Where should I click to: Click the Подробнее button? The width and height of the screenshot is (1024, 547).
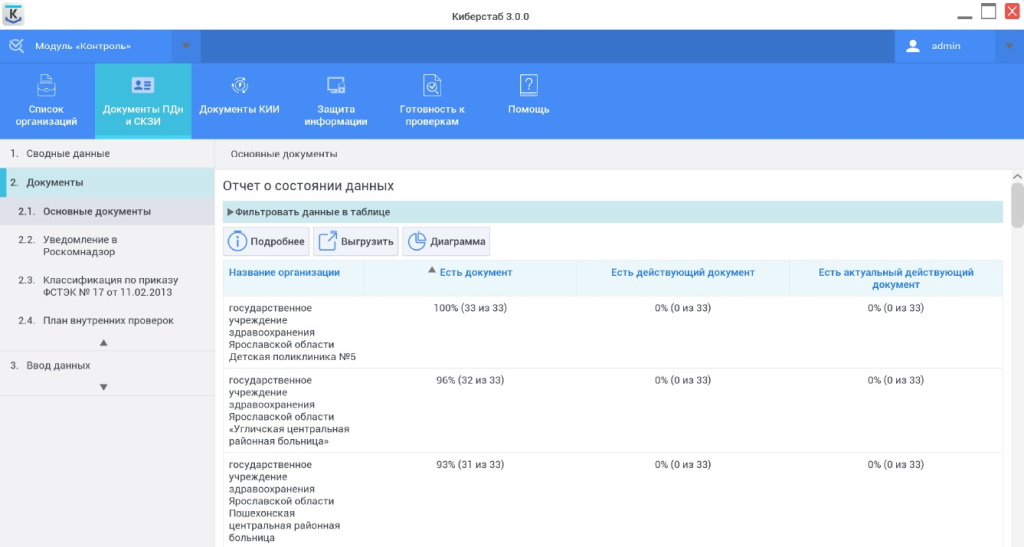point(266,242)
